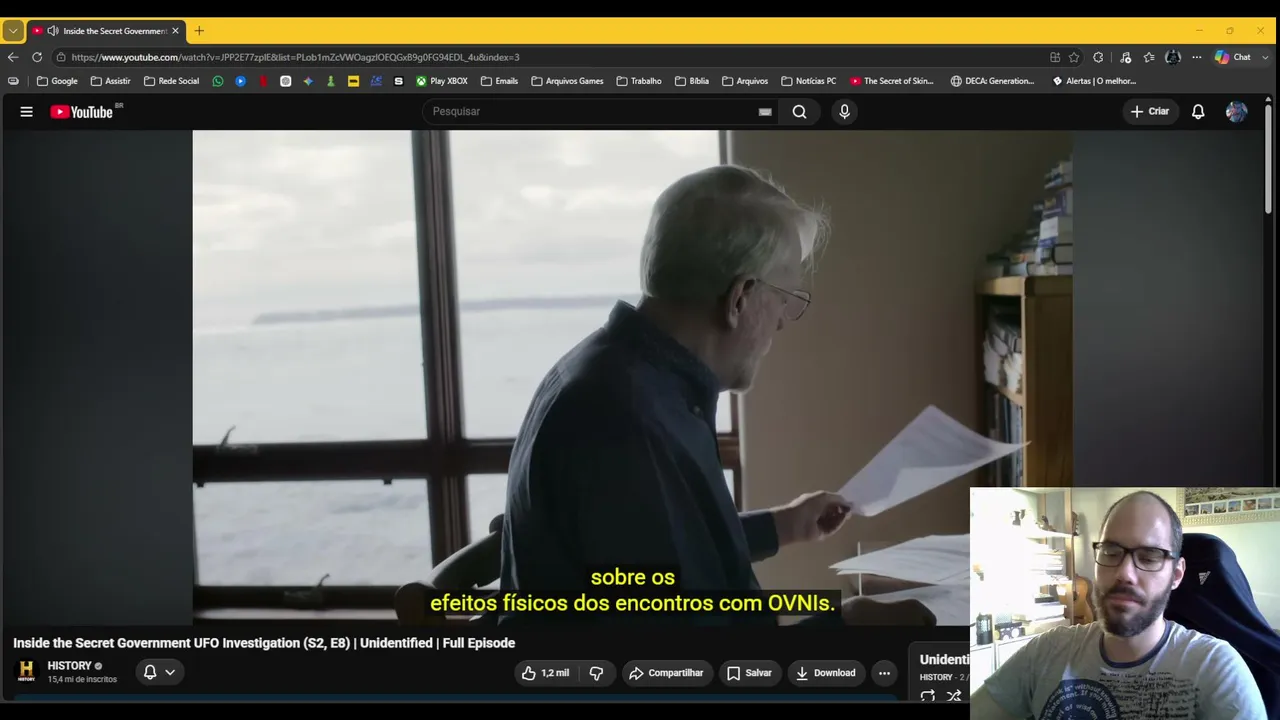Open browser profile avatar
Viewport: 1280px width, 720px height.
(1173, 57)
